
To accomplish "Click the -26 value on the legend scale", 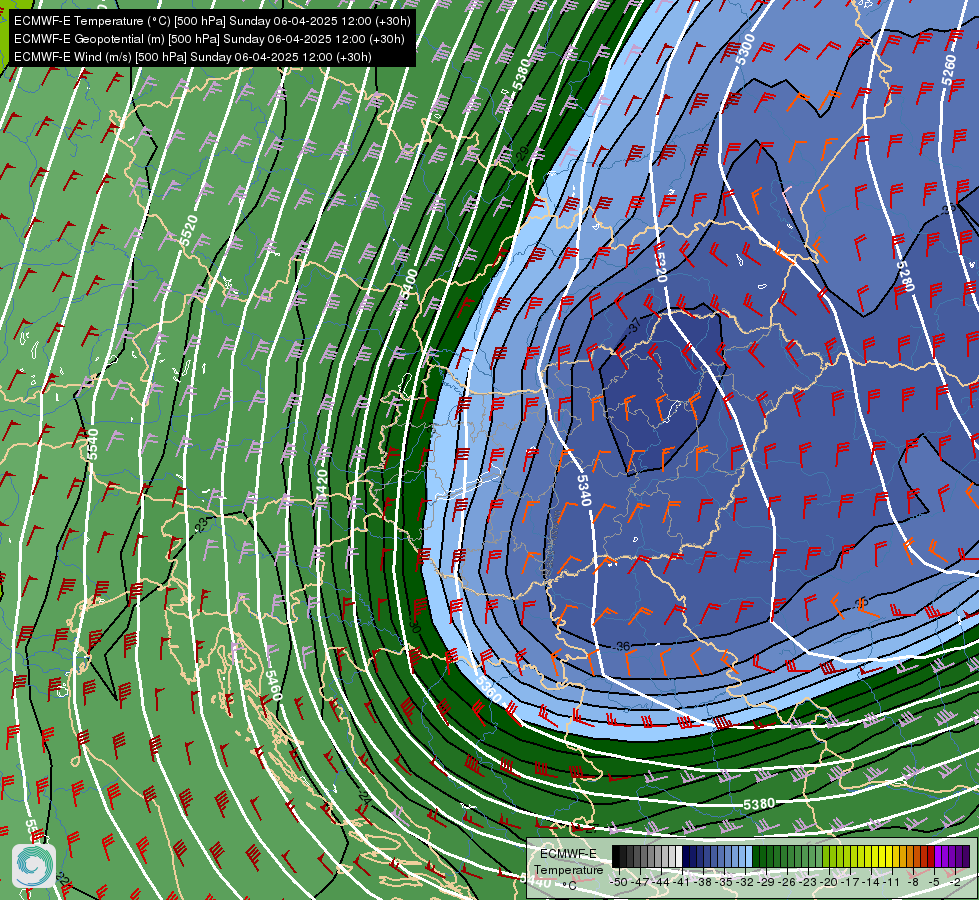I will click(787, 882).
